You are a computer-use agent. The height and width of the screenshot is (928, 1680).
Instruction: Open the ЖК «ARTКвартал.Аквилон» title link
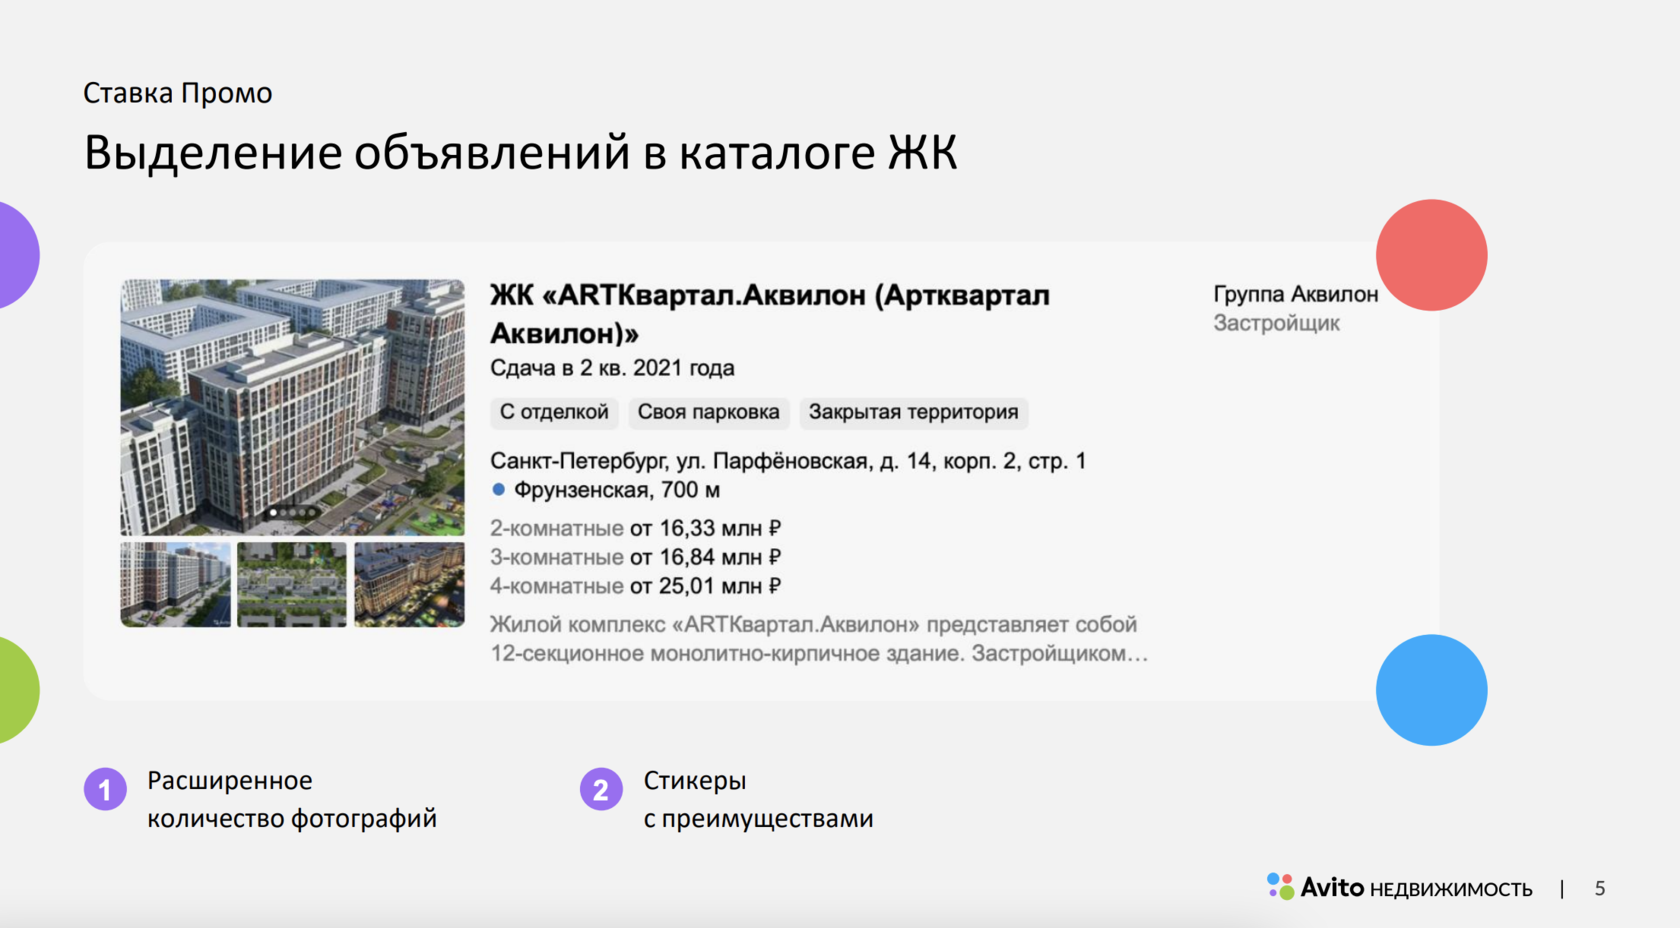[x=769, y=295]
